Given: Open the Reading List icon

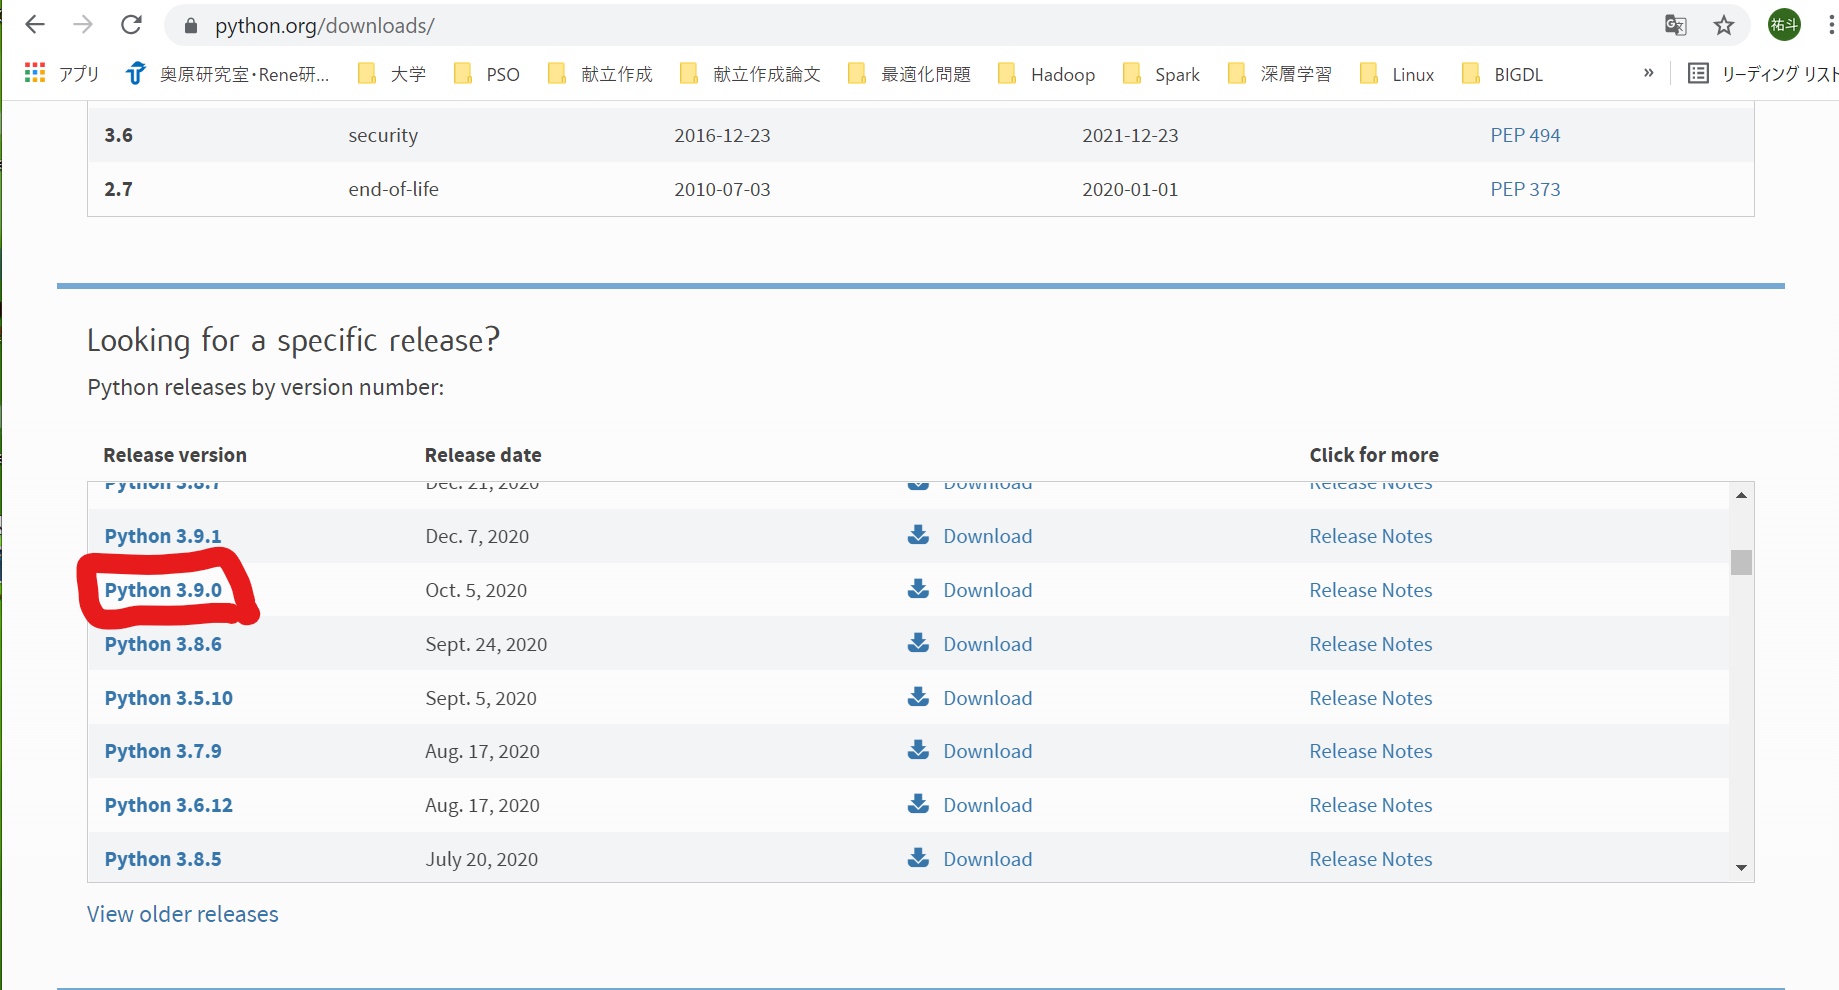Looking at the screenshot, I should tap(1698, 73).
